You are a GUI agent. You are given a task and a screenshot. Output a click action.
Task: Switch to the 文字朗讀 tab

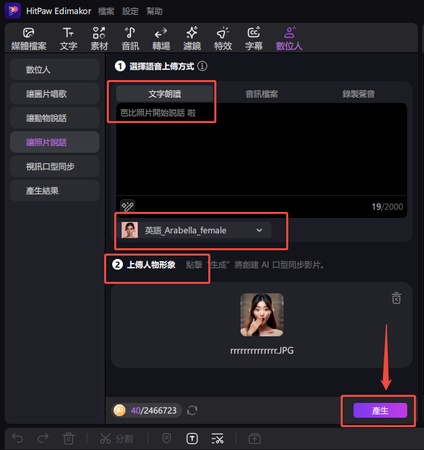point(165,94)
